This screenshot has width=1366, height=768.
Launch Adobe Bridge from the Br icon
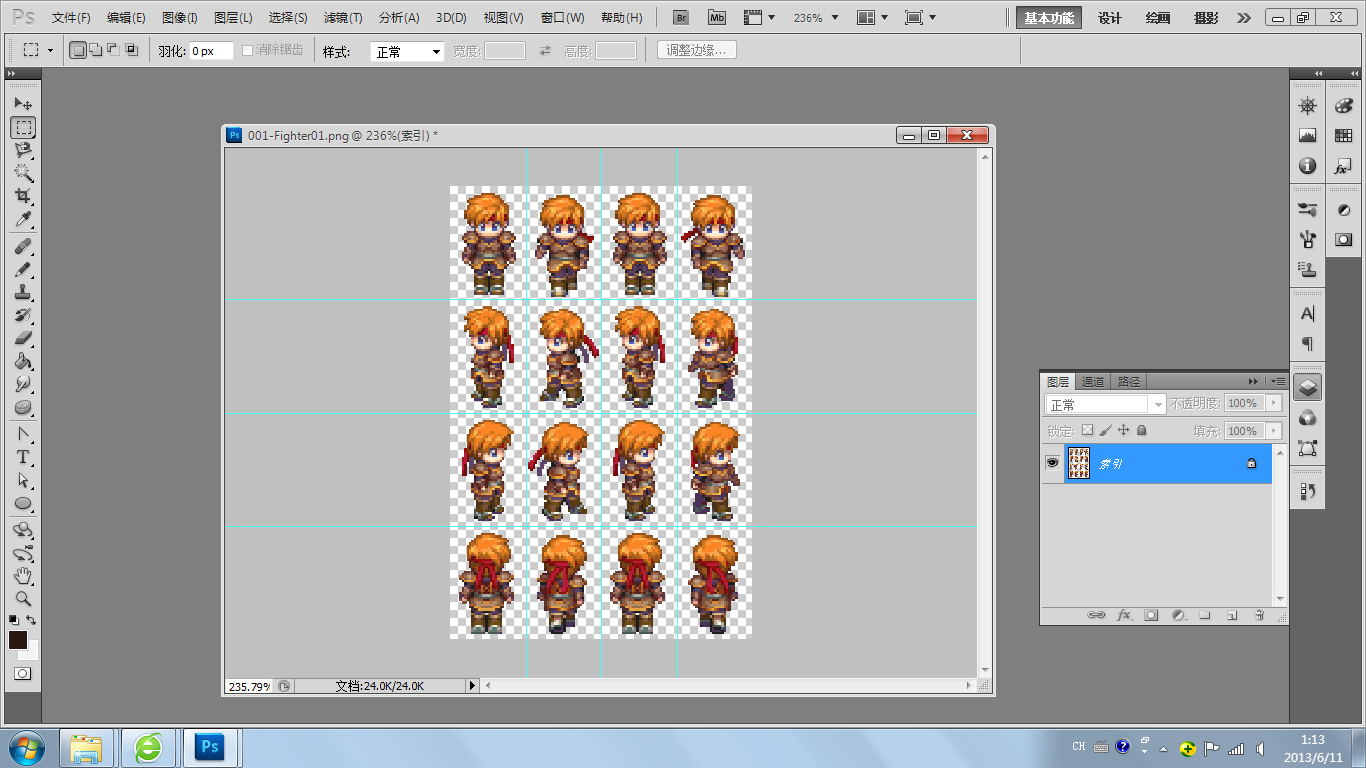pos(681,18)
